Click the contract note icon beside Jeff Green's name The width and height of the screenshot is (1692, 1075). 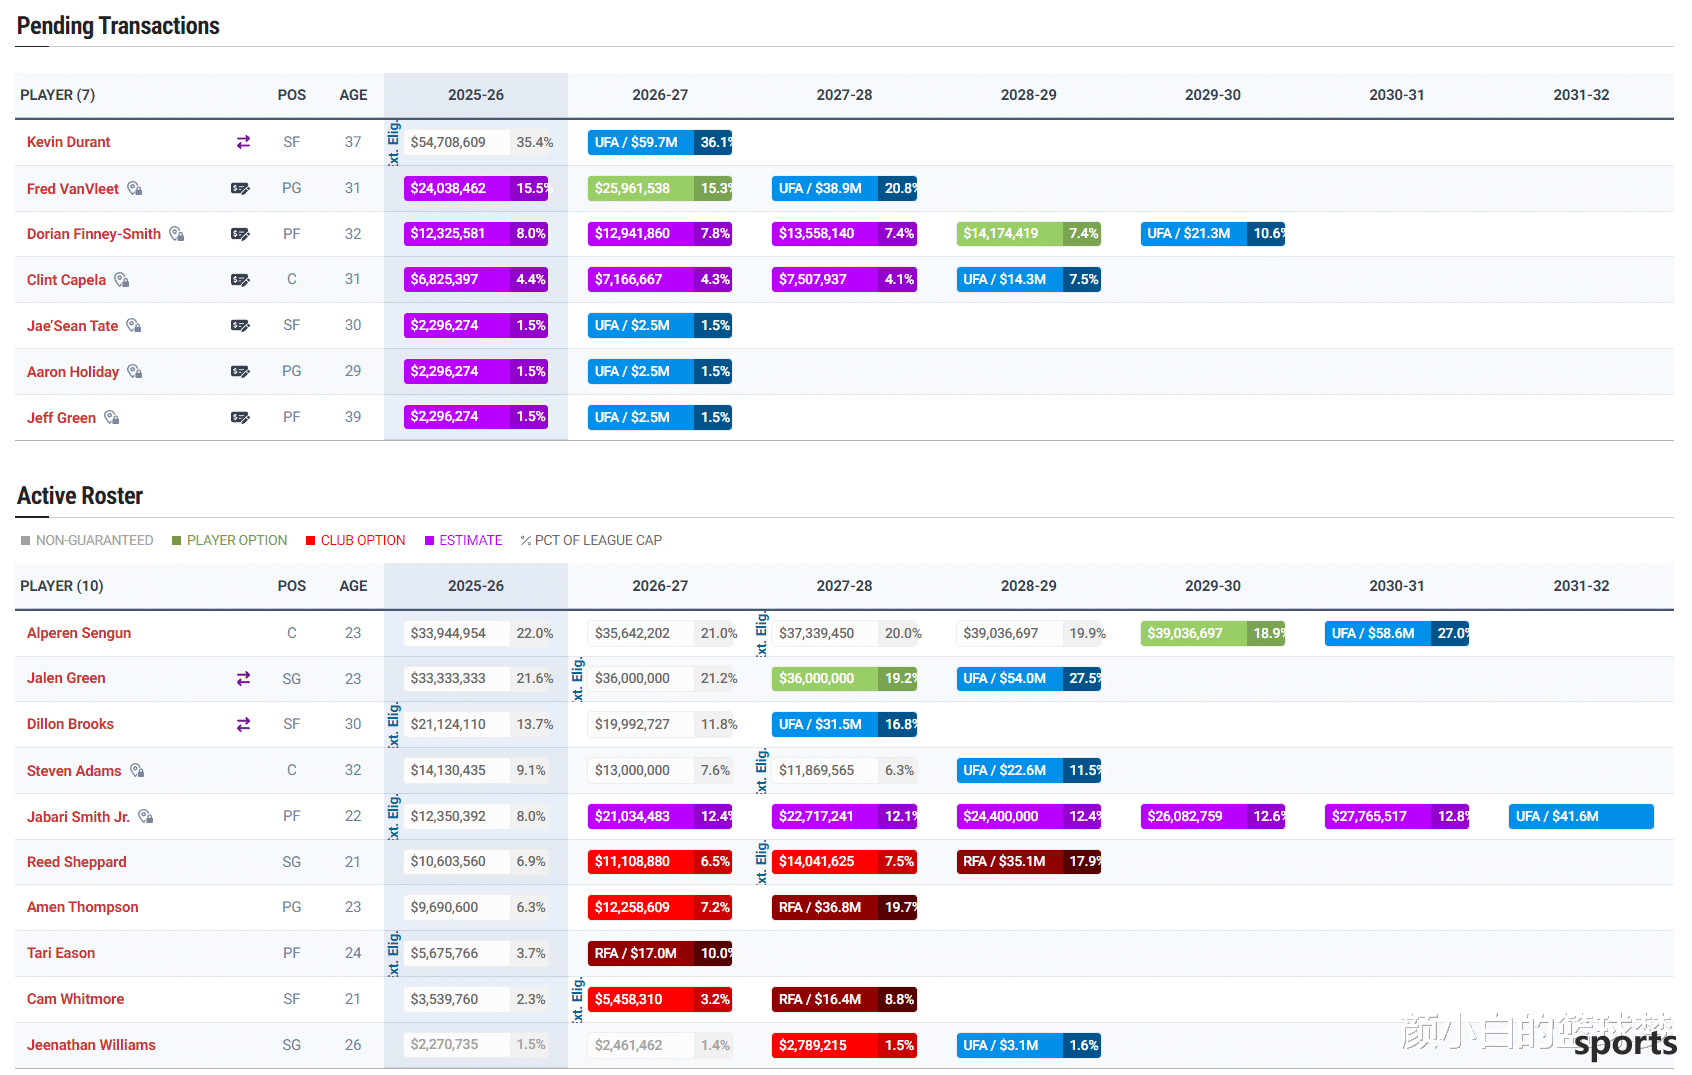click(x=112, y=417)
